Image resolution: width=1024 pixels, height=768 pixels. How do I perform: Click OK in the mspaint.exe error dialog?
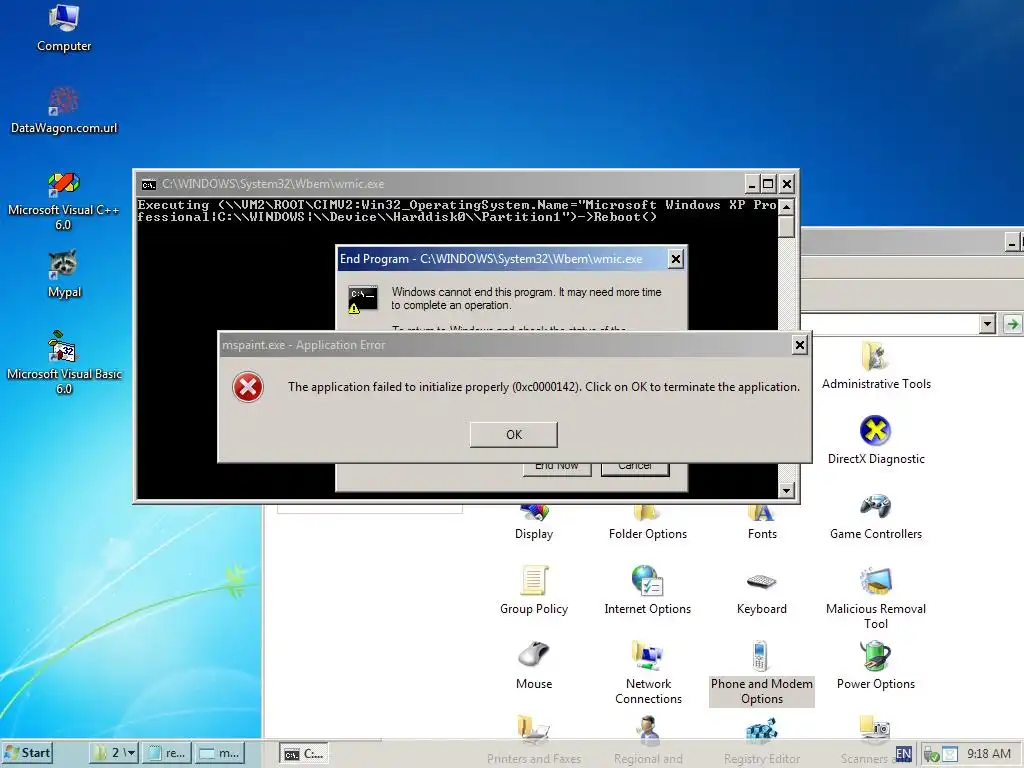tap(513, 434)
